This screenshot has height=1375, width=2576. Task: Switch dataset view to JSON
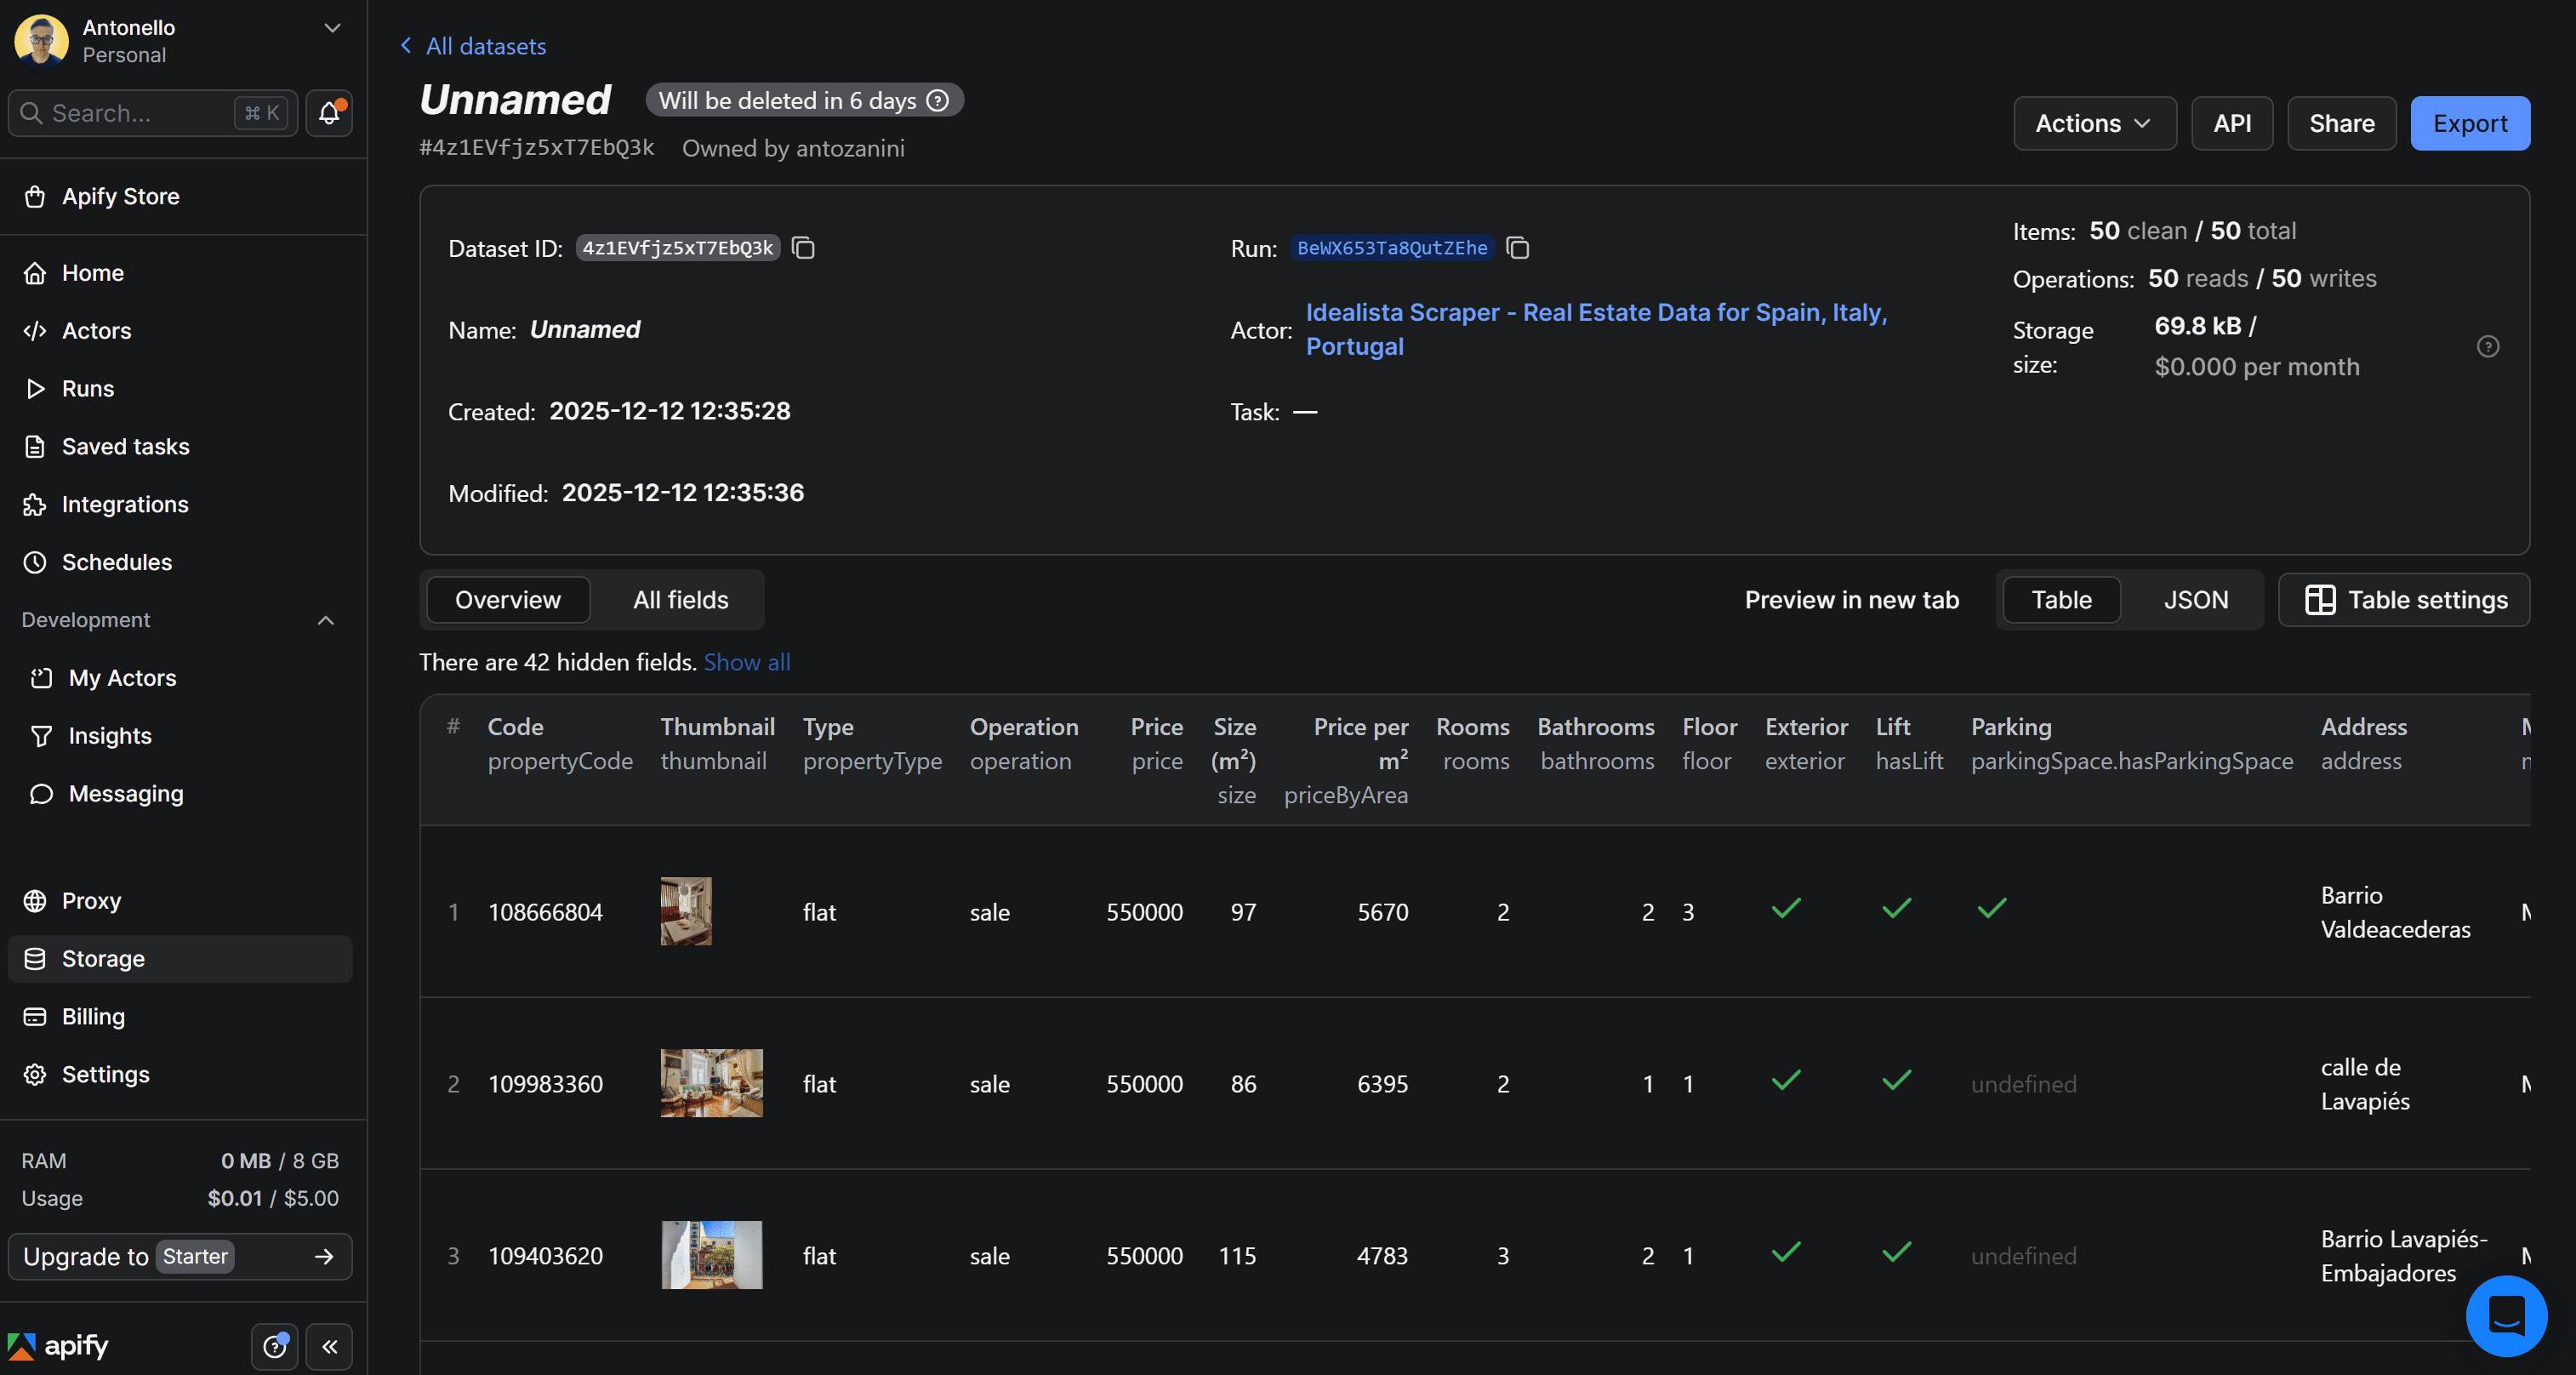click(x=2196, y=599)
